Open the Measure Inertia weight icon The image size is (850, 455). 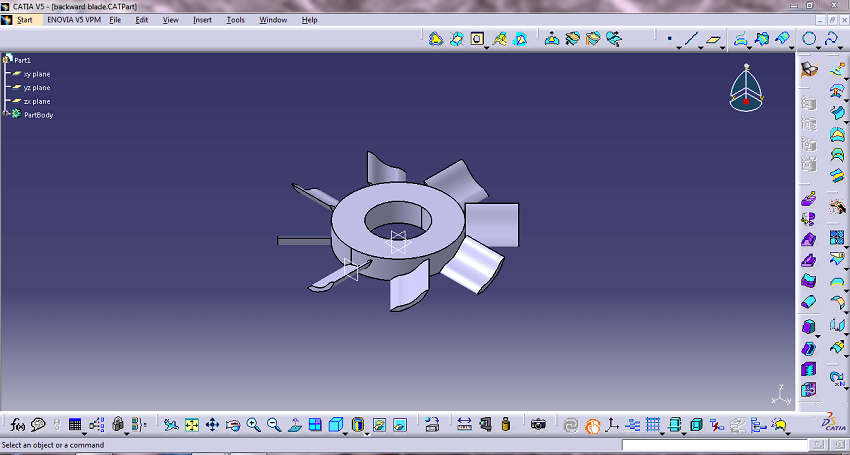[506, 425]
